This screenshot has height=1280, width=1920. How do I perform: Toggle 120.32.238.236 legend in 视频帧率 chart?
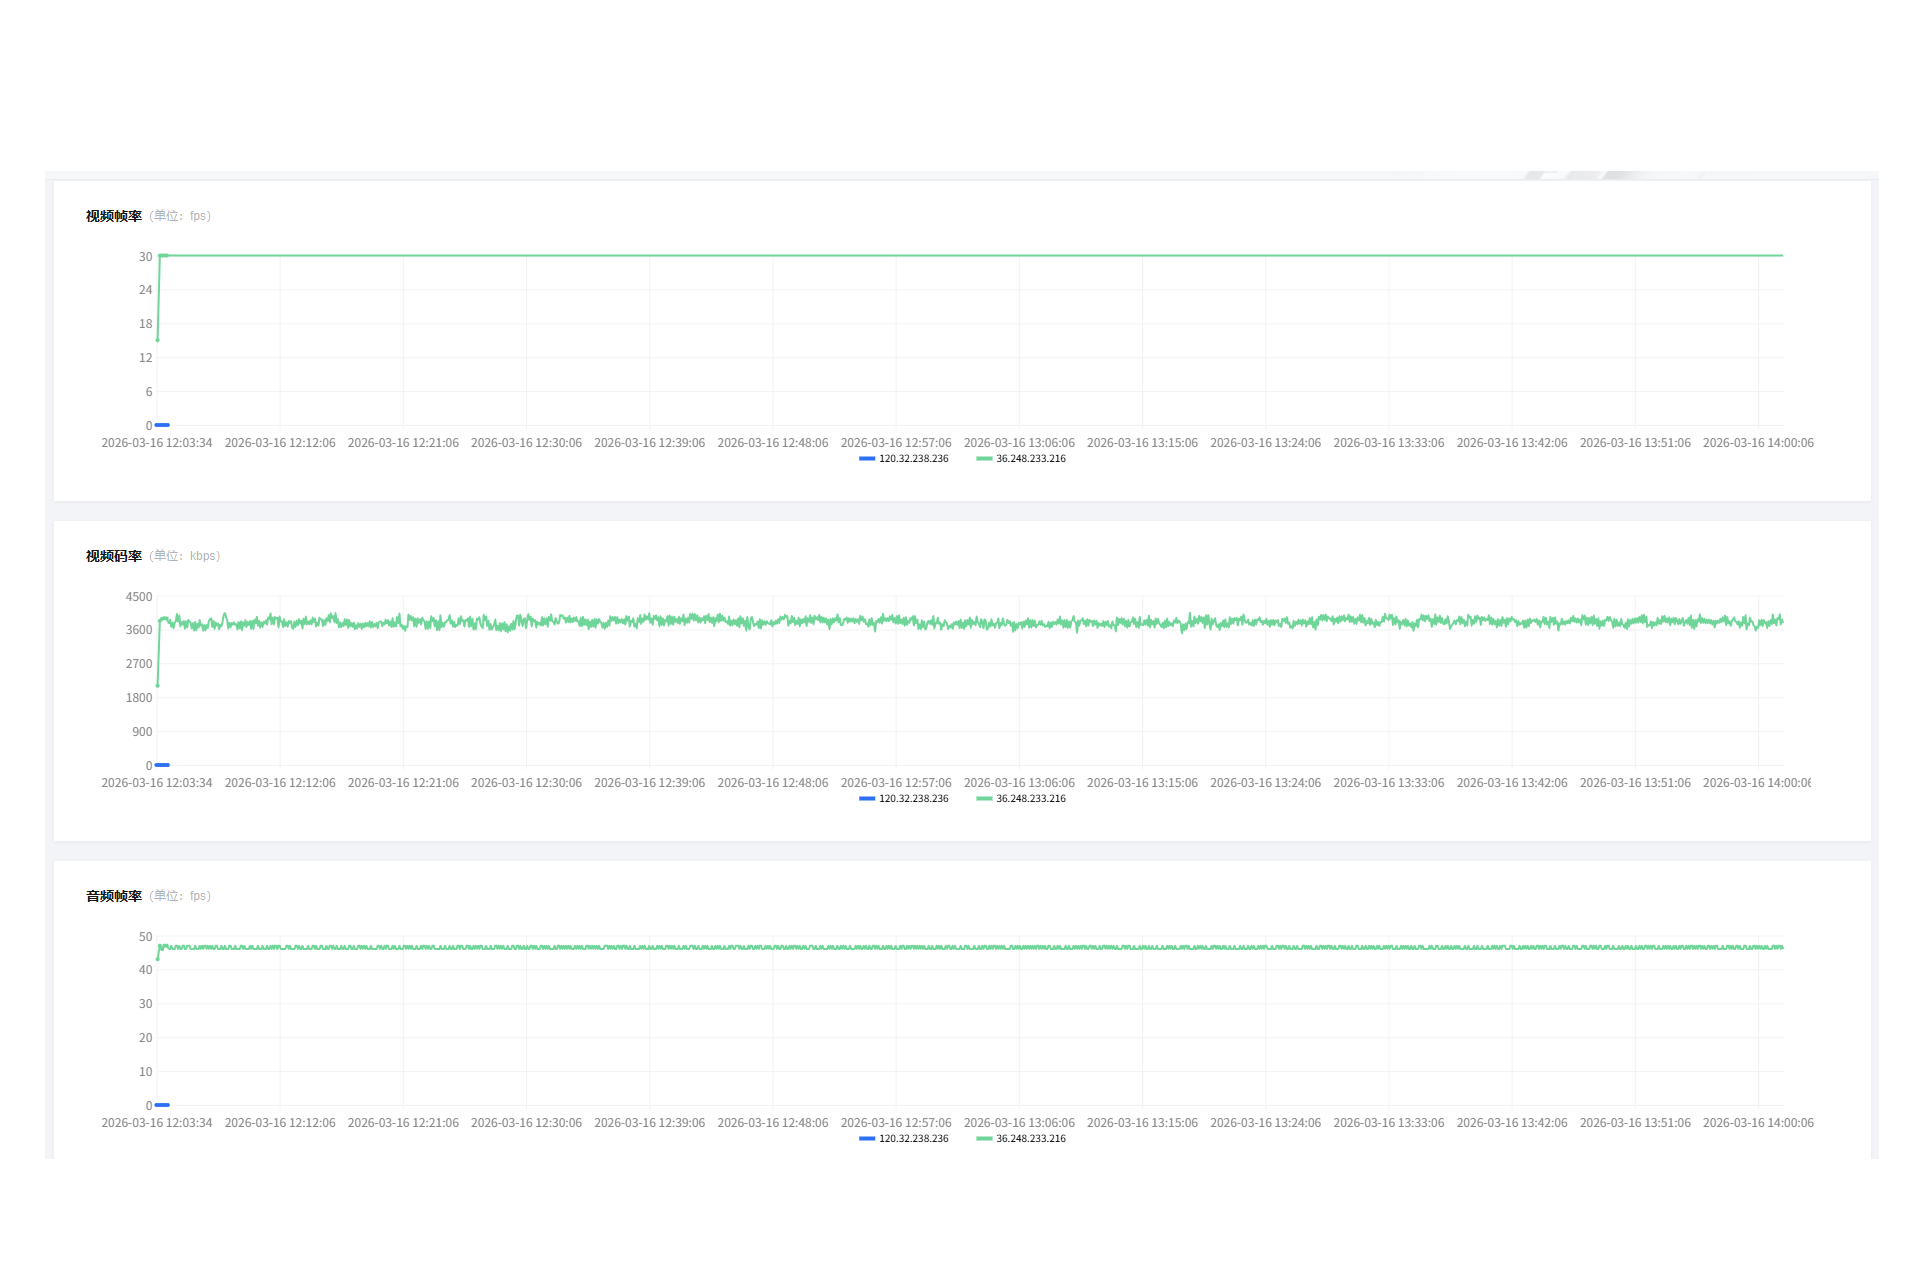click(905, 459)
